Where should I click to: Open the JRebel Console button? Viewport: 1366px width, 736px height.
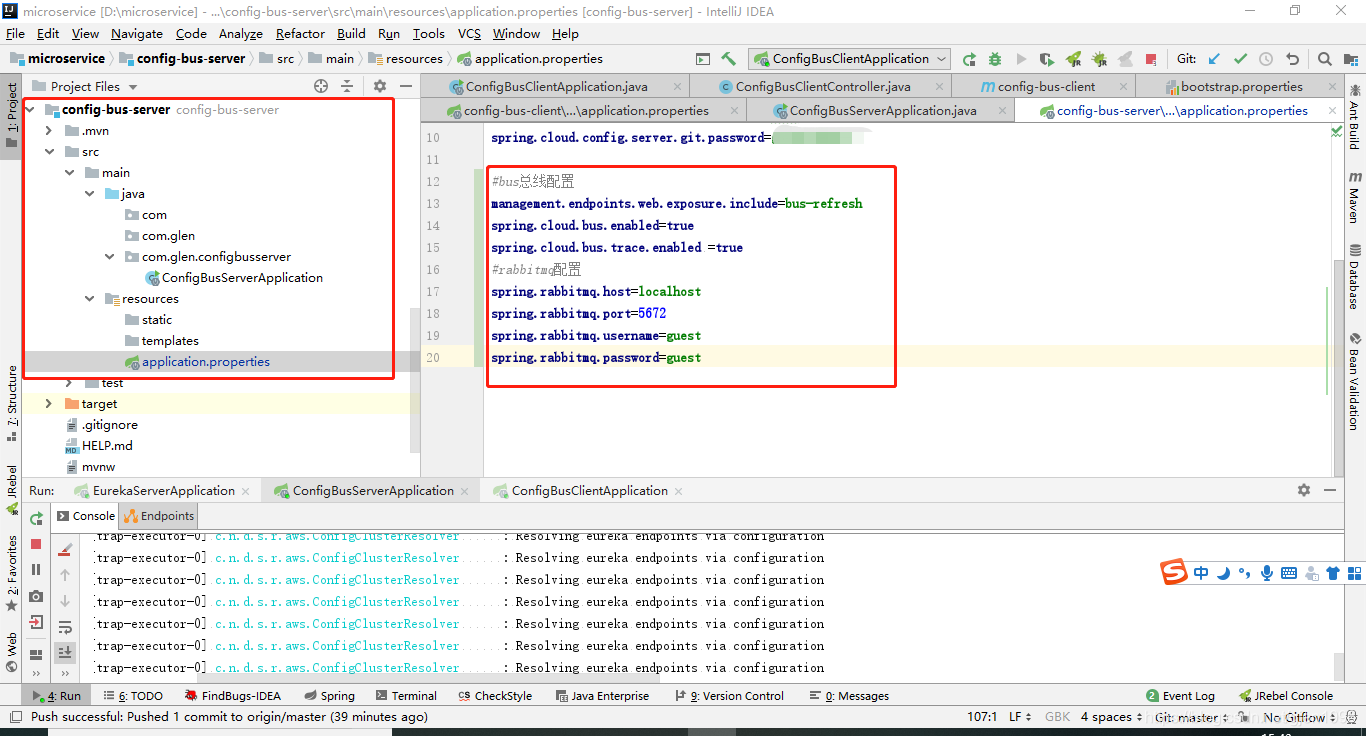[1286, 696]
